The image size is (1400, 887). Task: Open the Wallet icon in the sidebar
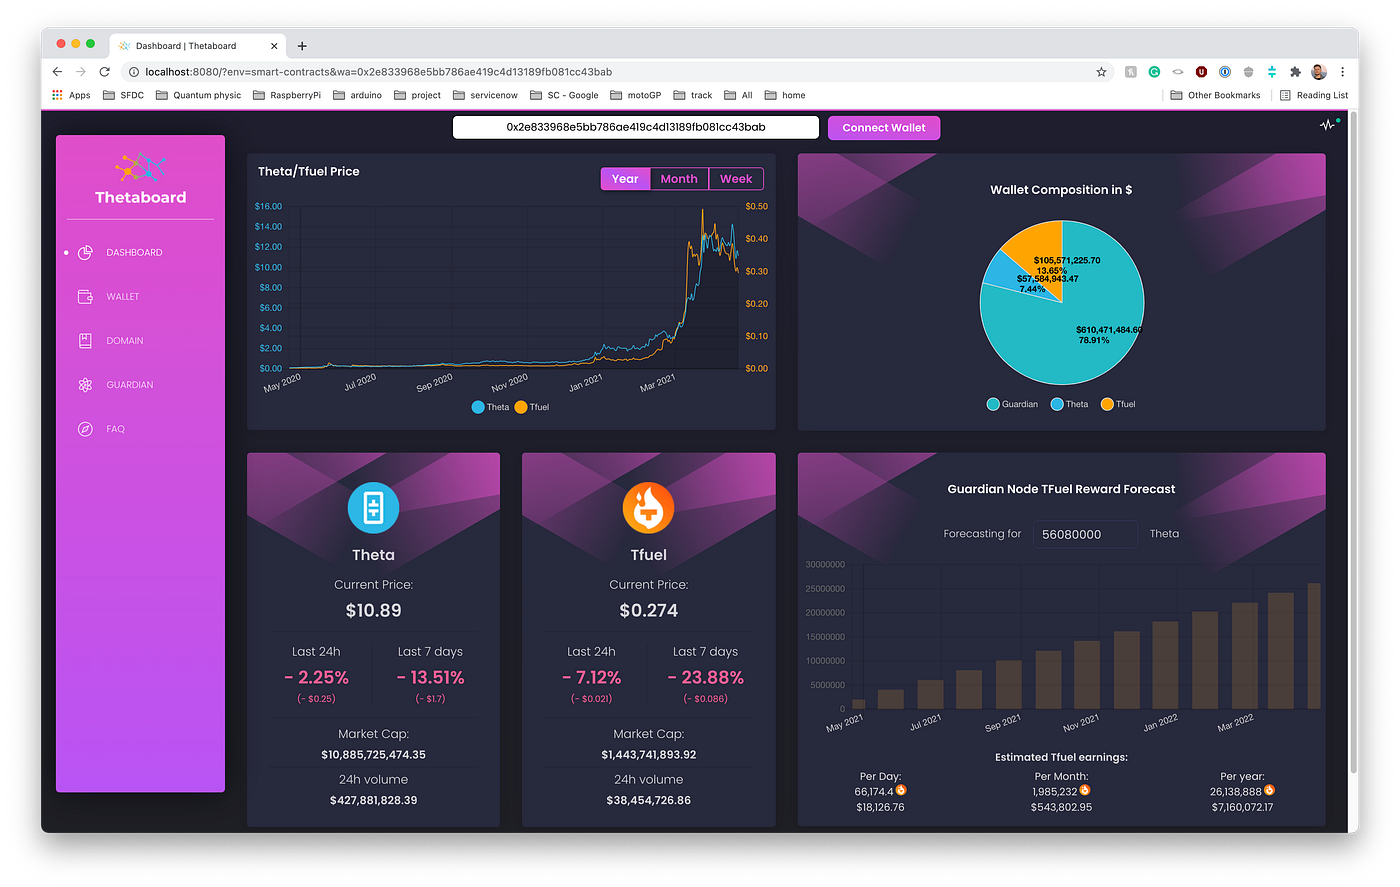(x=85, y=296)
